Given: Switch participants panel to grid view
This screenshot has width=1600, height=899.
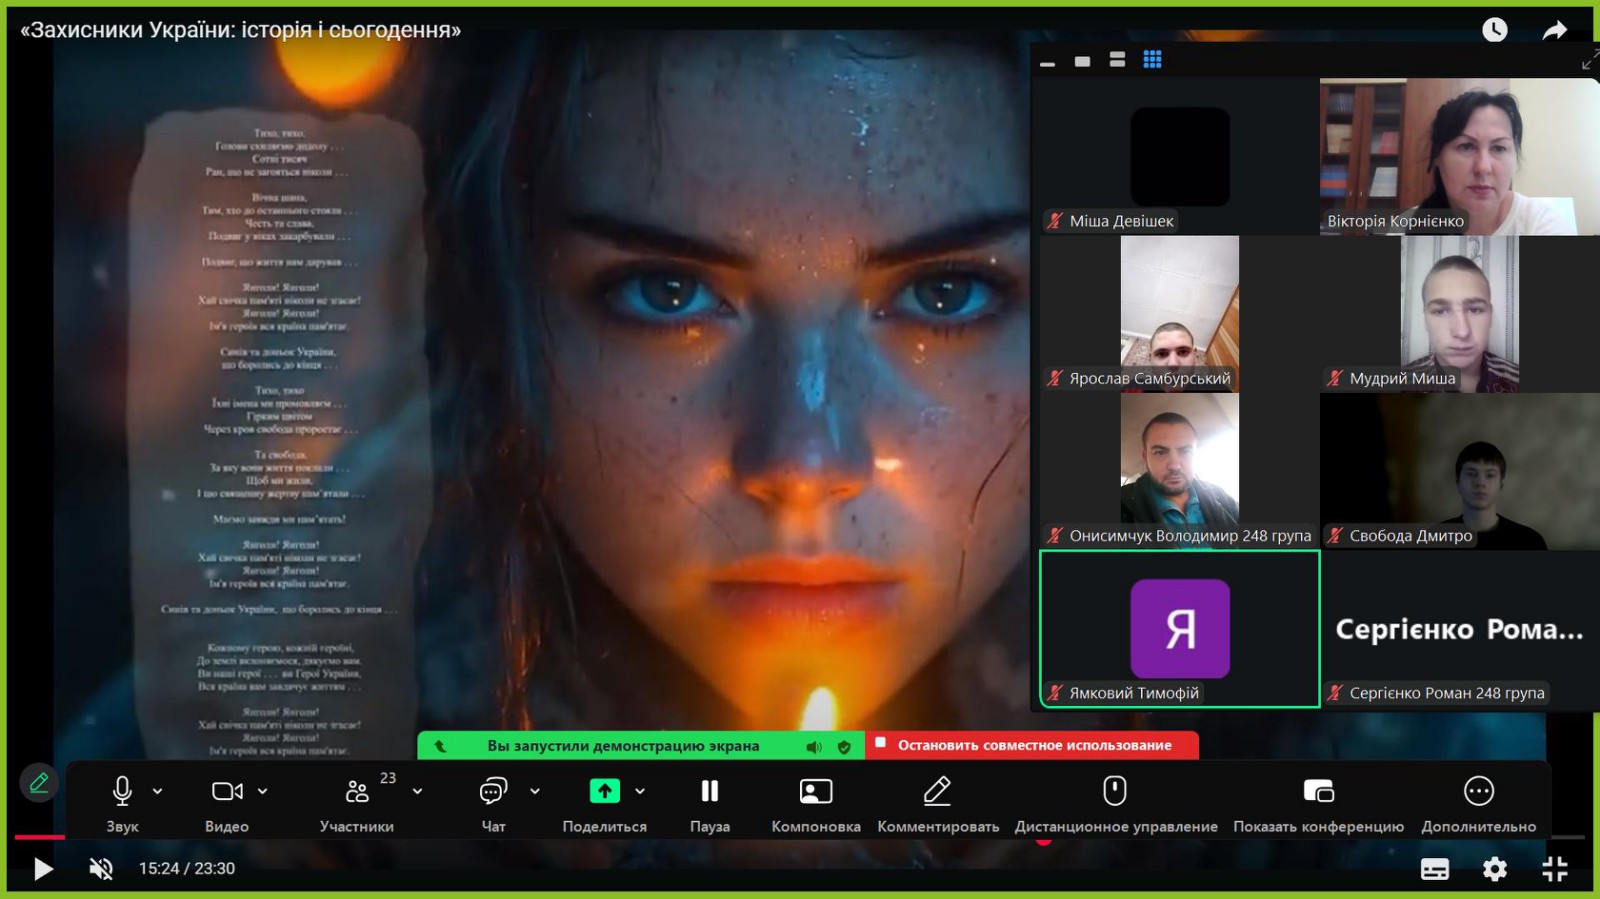Looking at the screenshot, I should (1152, 60).
